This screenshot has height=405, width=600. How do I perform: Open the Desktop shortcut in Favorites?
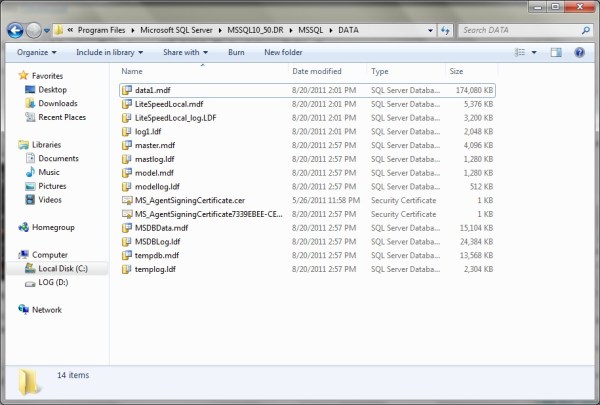pos(52,90)
